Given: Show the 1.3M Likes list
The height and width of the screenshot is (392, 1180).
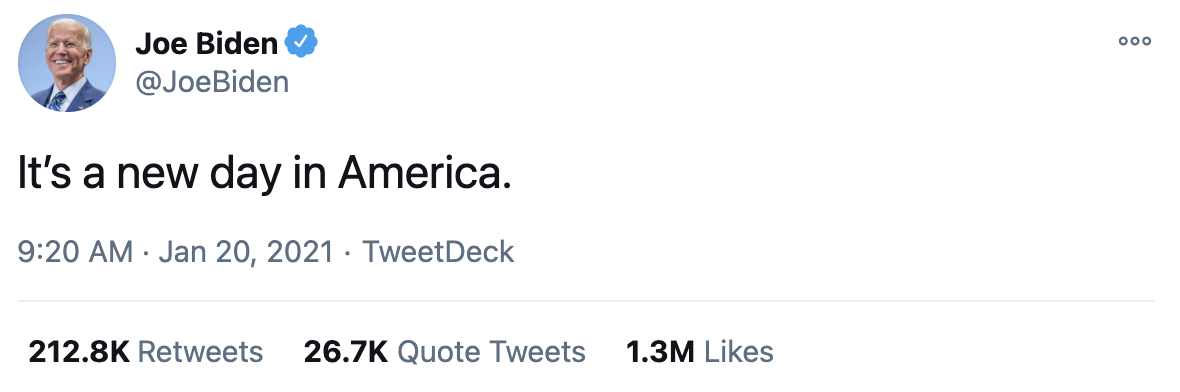Looking at the screenshot, I should 699,351.
